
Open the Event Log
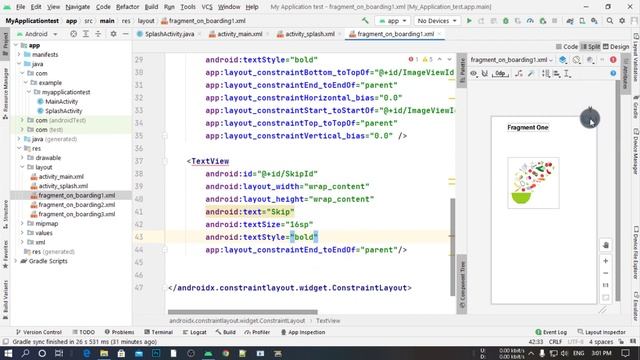pos(551,332)
